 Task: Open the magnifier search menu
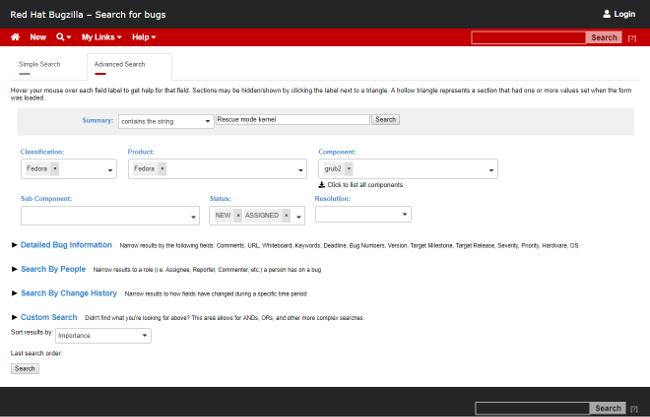63,37
